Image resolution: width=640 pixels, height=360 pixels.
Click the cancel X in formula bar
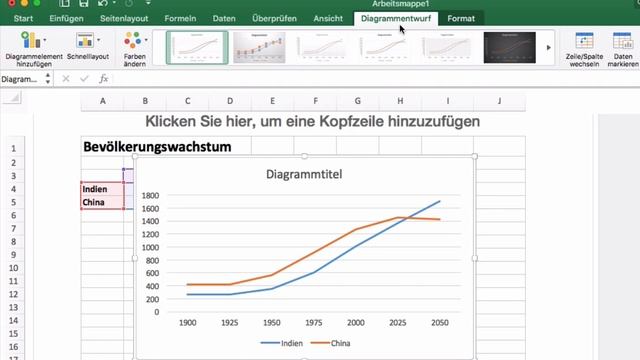coord(66,79)
